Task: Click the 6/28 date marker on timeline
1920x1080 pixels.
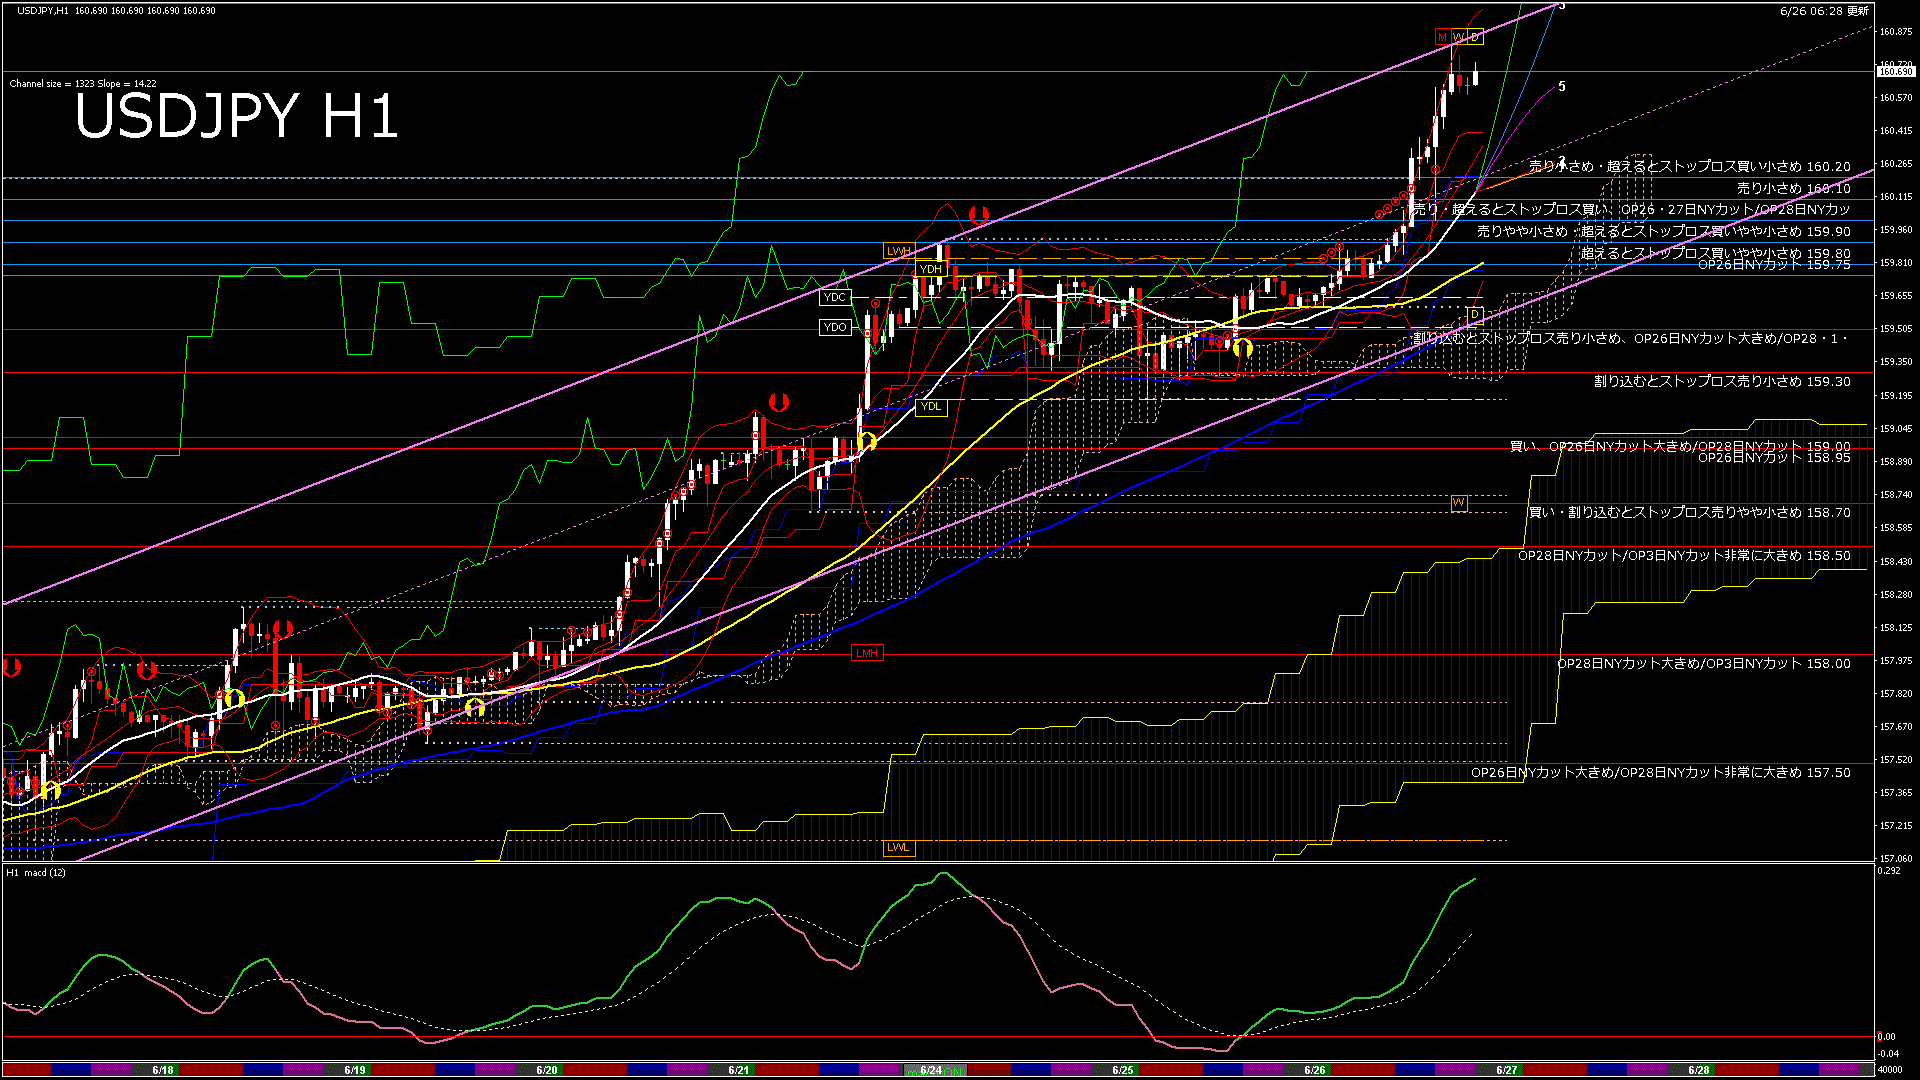Action: point(1698,1070)
